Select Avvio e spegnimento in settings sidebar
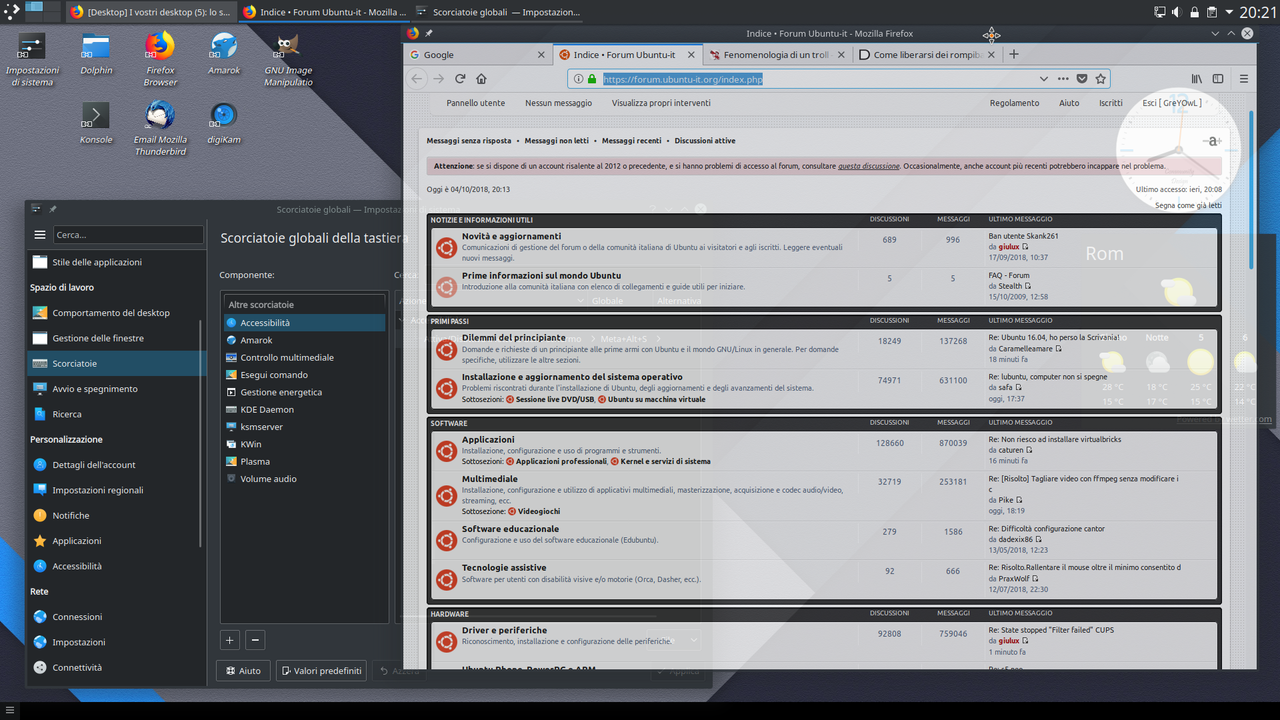Image resolution: width=1280 pixels, height=720 pixels. 112,389
